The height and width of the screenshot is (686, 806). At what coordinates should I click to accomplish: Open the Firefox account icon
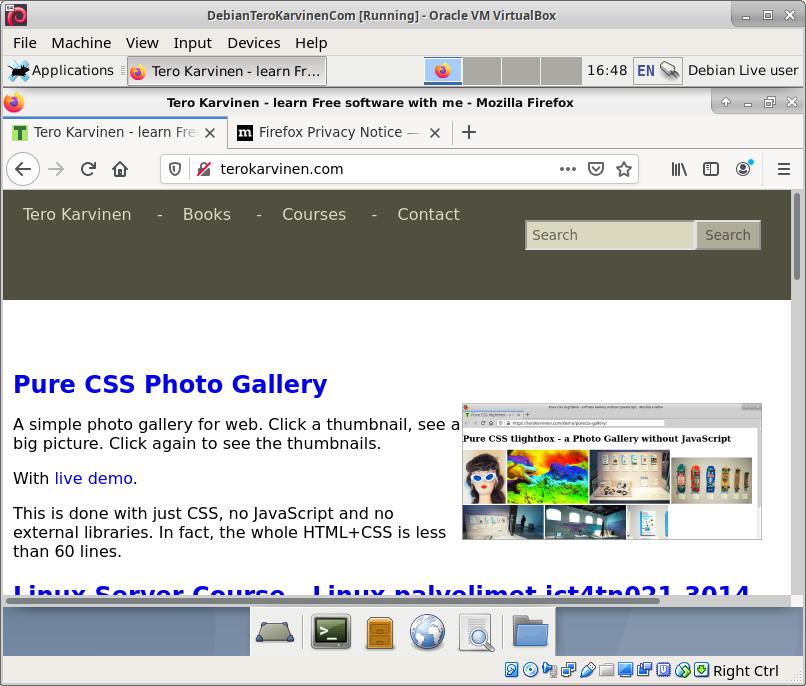(x=743, y=169)
